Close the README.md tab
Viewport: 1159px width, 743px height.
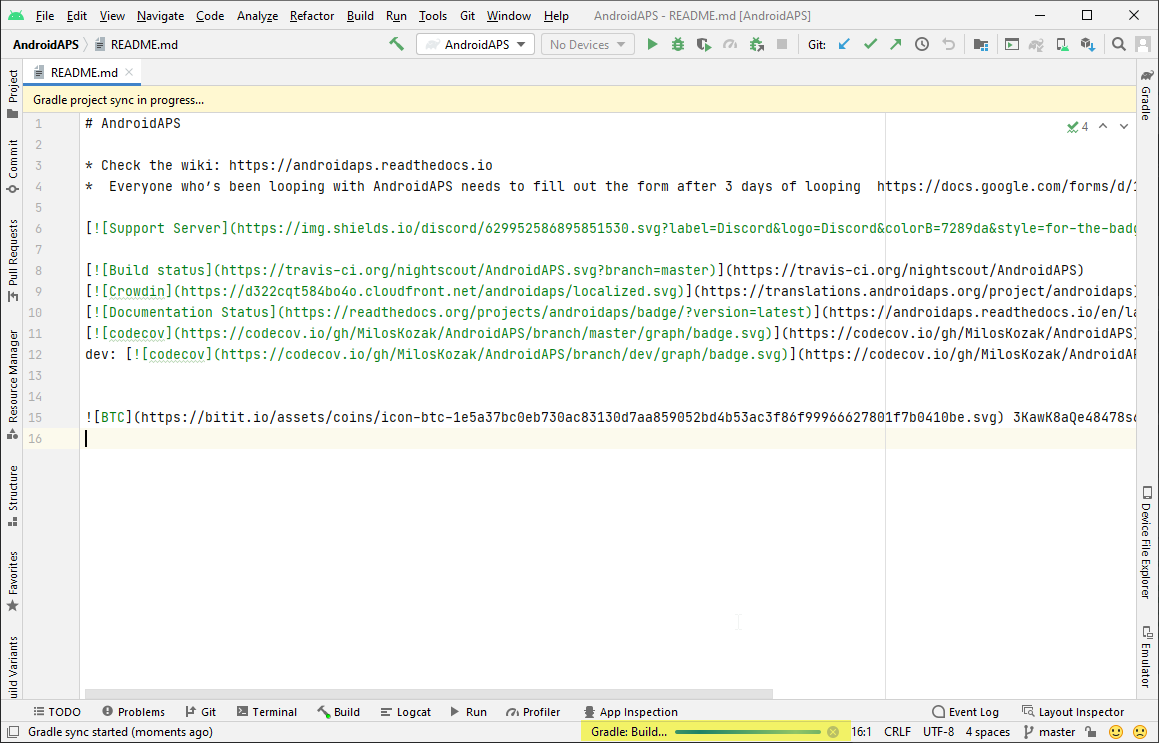click(129, 72)
